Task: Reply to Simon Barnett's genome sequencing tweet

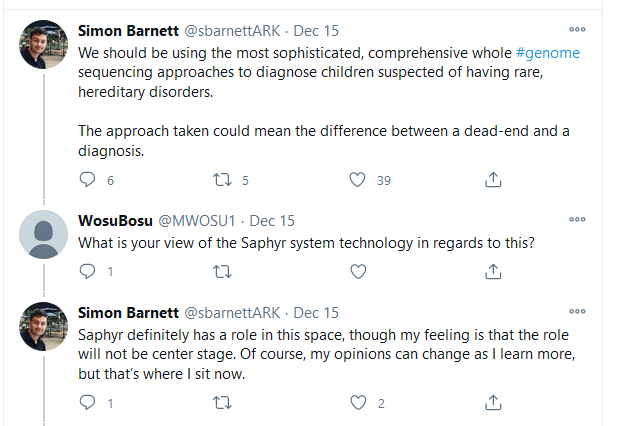Action: (x=88, y=180)
